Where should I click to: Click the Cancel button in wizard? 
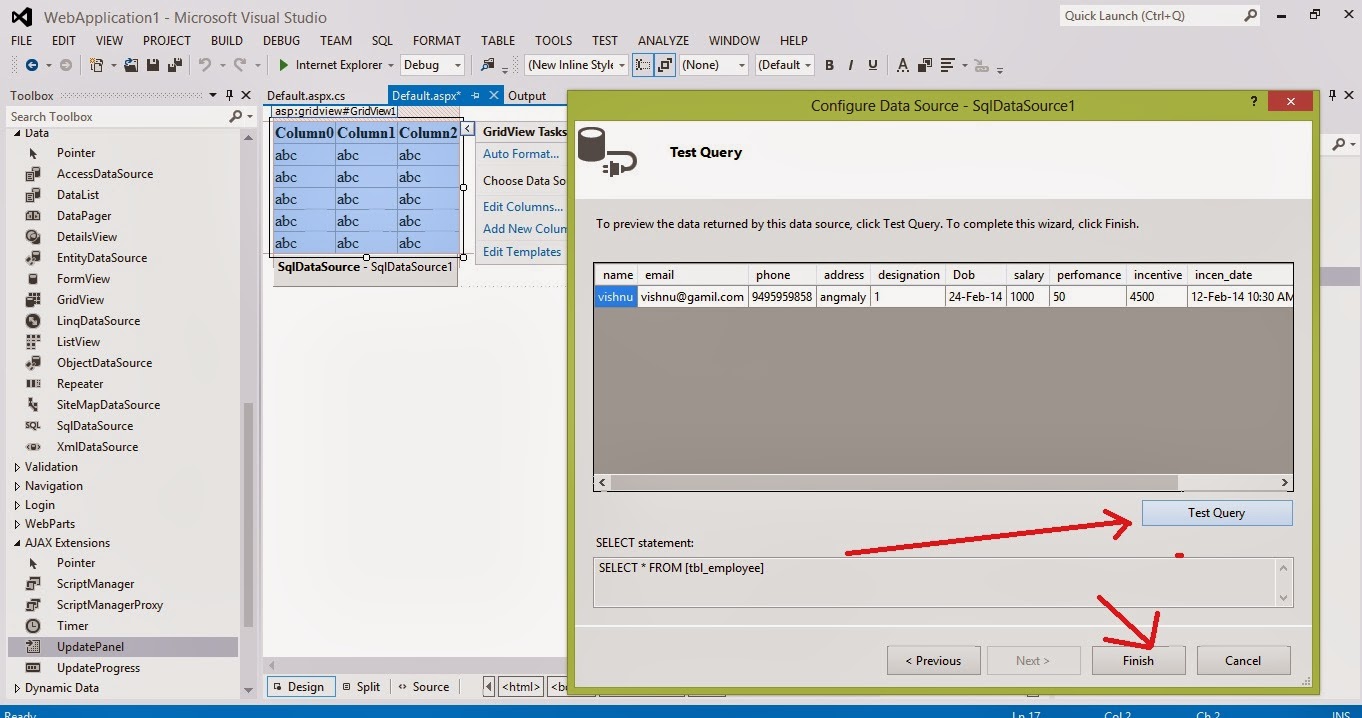(x=1243, y=660)
